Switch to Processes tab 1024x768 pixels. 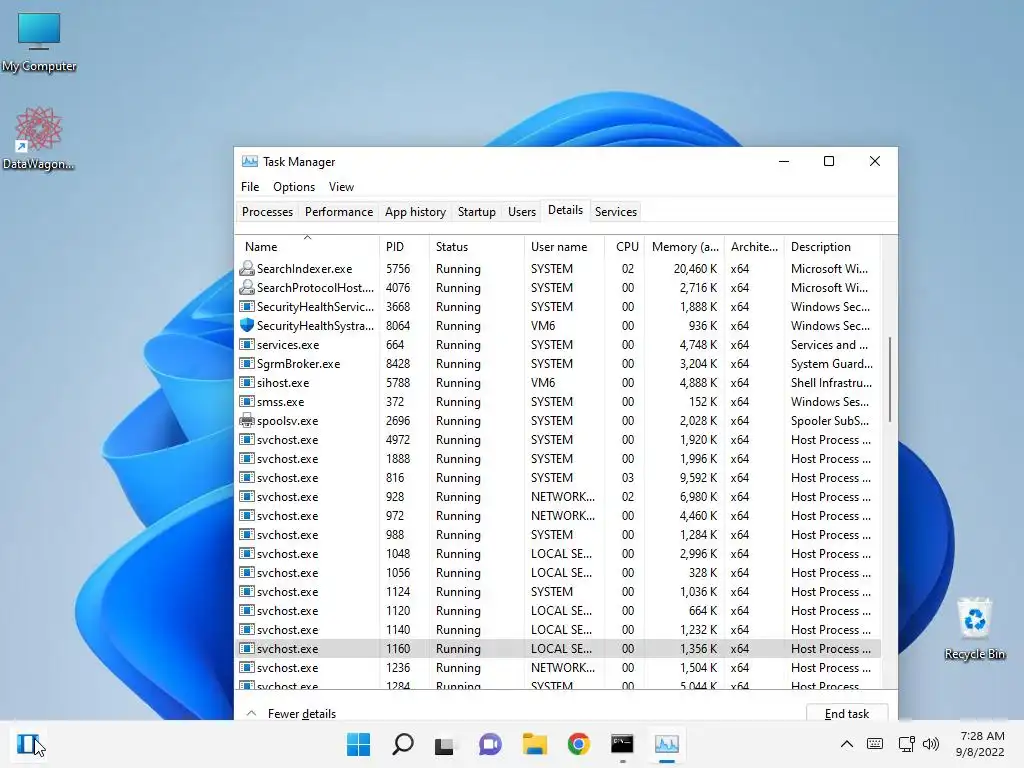coord(267,212)
